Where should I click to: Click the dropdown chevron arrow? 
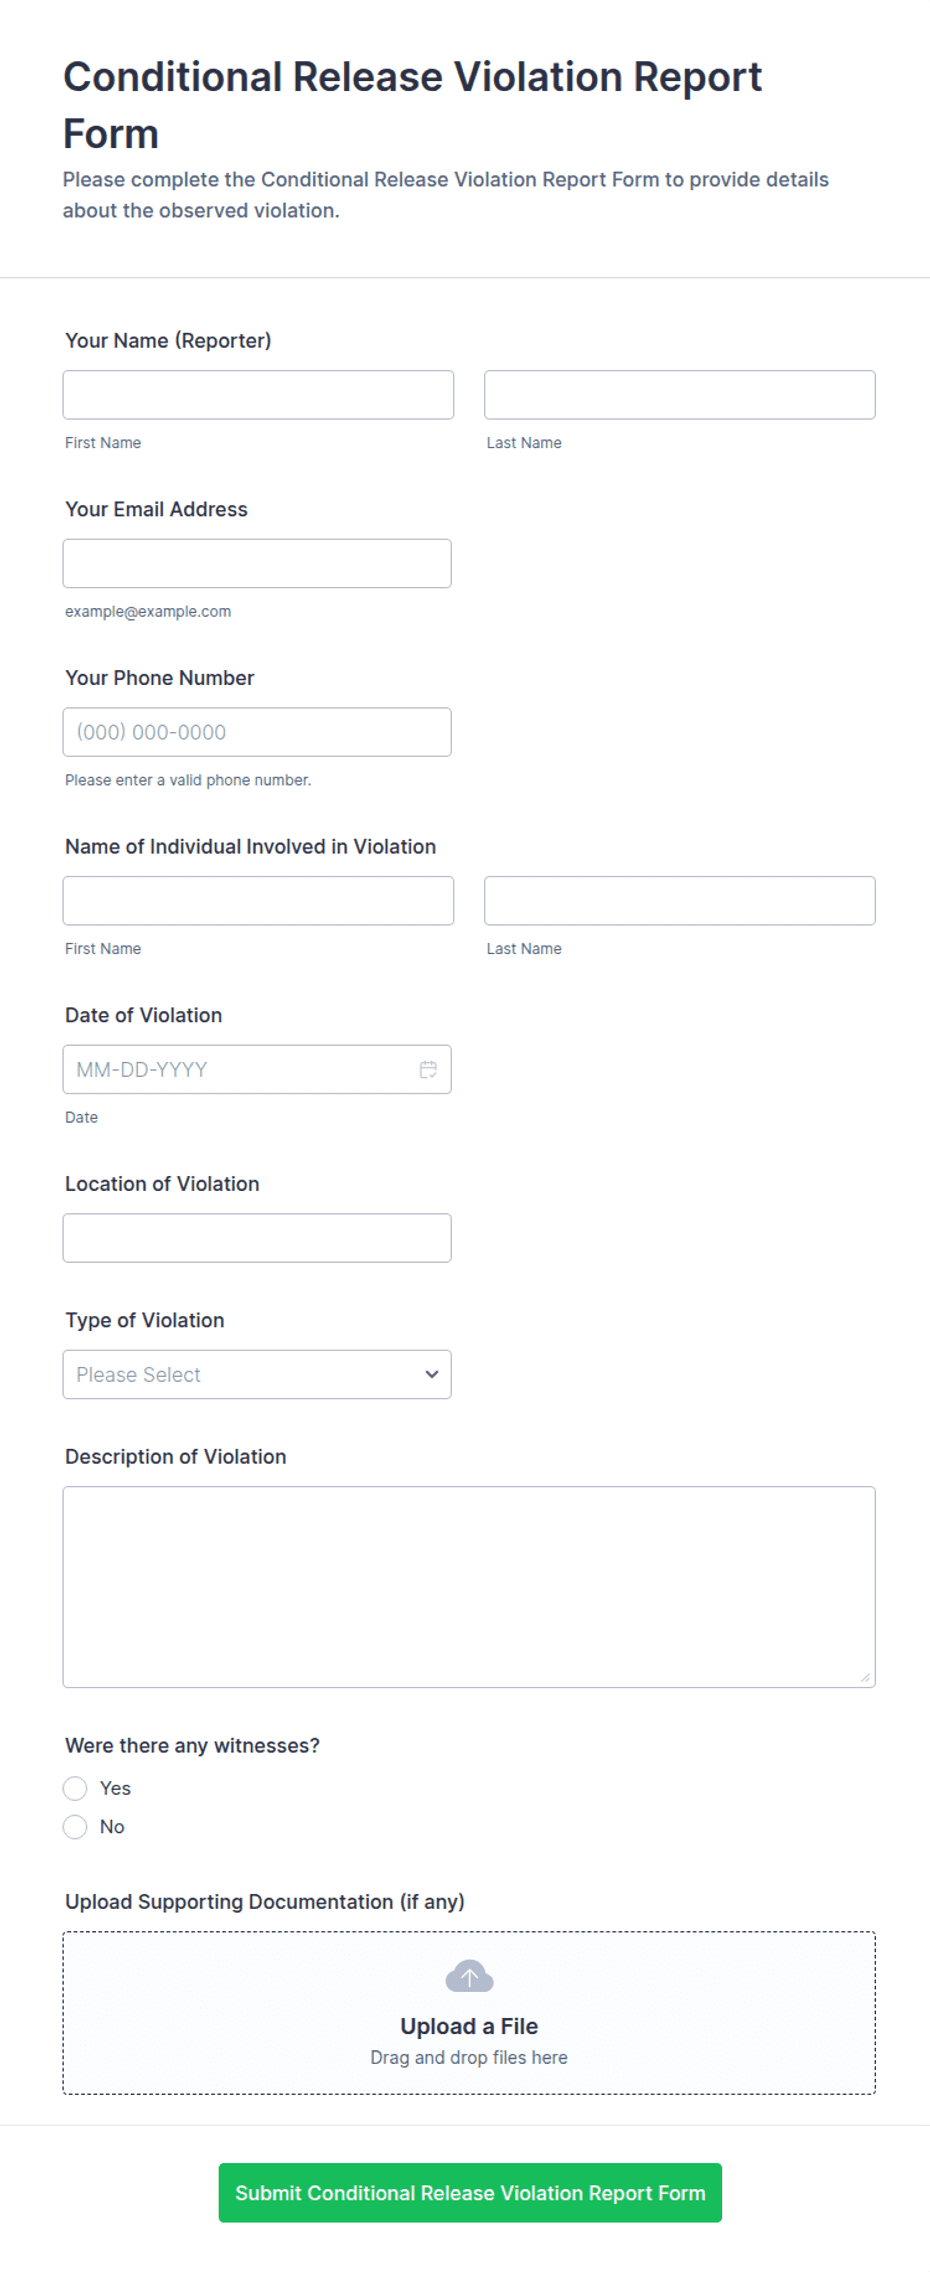click(x=432, y=1374)
